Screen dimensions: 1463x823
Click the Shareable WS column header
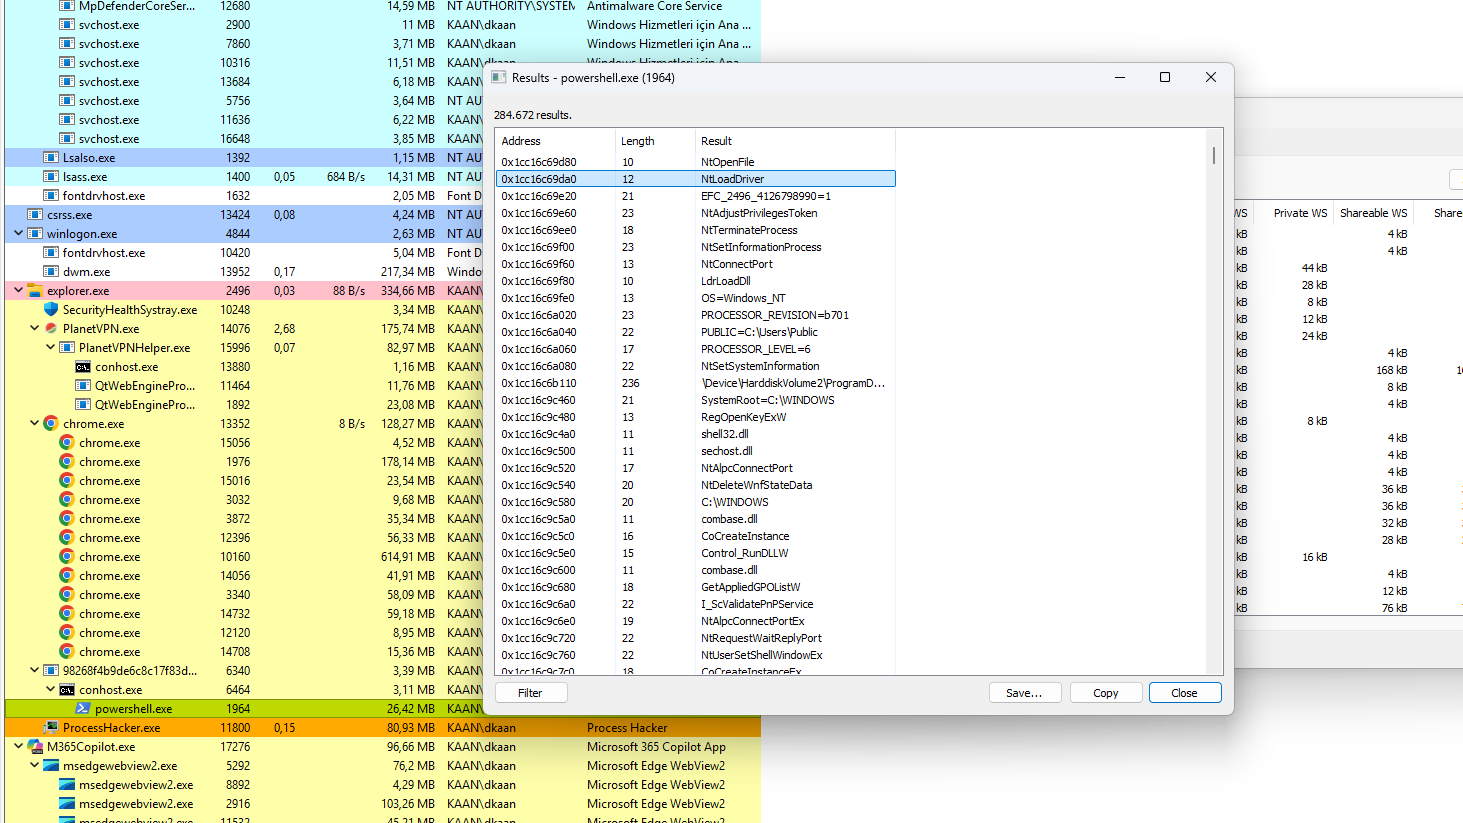click(x=1373, y=213)
